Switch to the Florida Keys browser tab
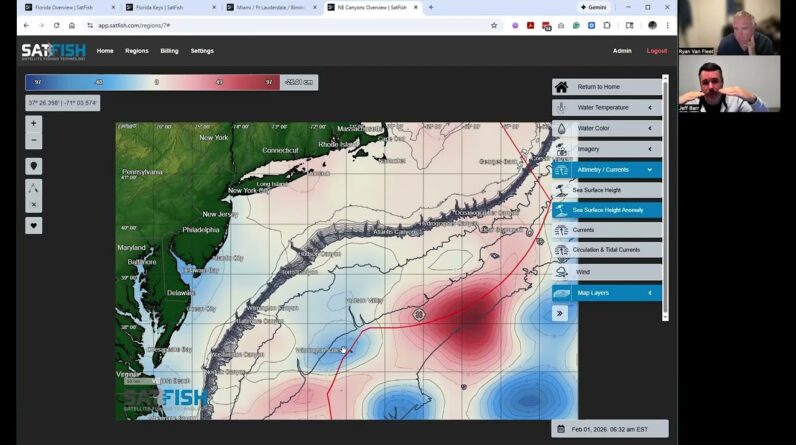The height and width of the screenshot is (445, 796). coord(166,7)
